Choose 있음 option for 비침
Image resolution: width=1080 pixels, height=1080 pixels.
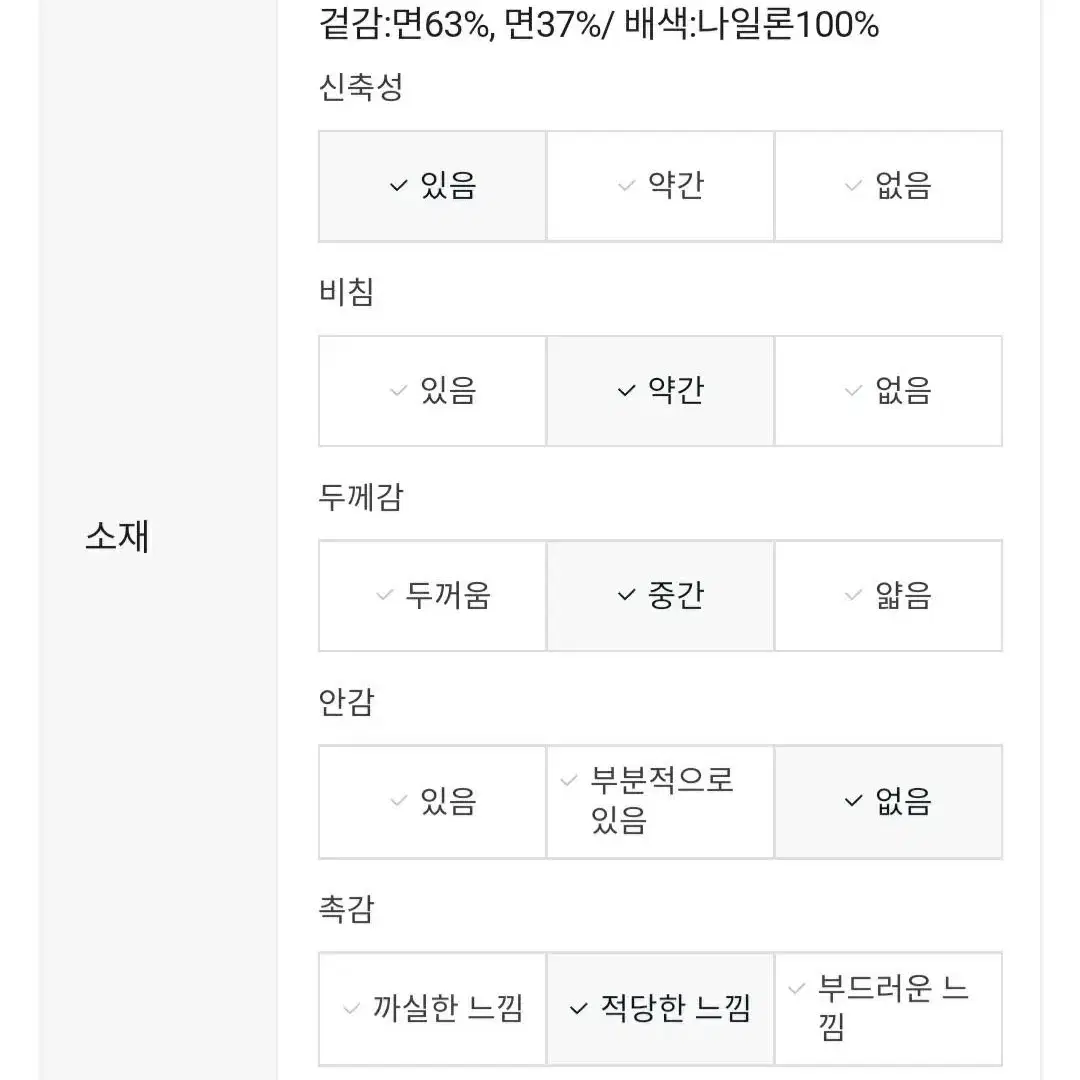pyautogui.click(x=433, y=391)
